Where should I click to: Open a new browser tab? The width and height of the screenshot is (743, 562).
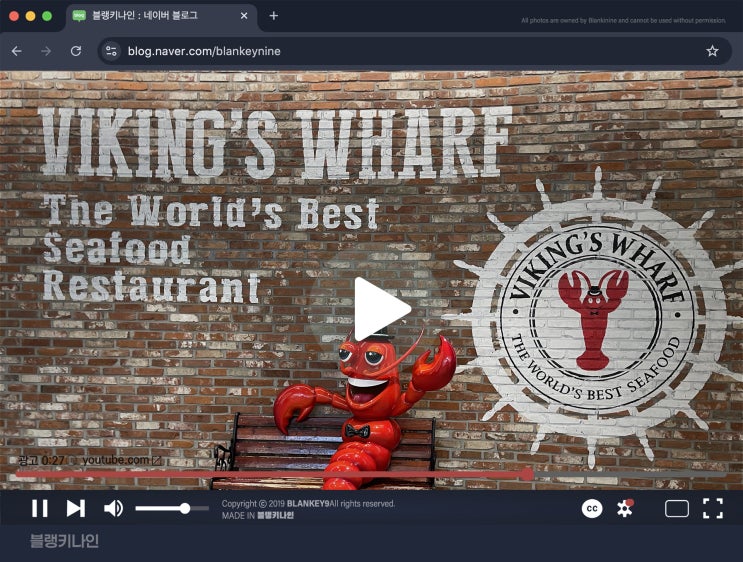273,16
